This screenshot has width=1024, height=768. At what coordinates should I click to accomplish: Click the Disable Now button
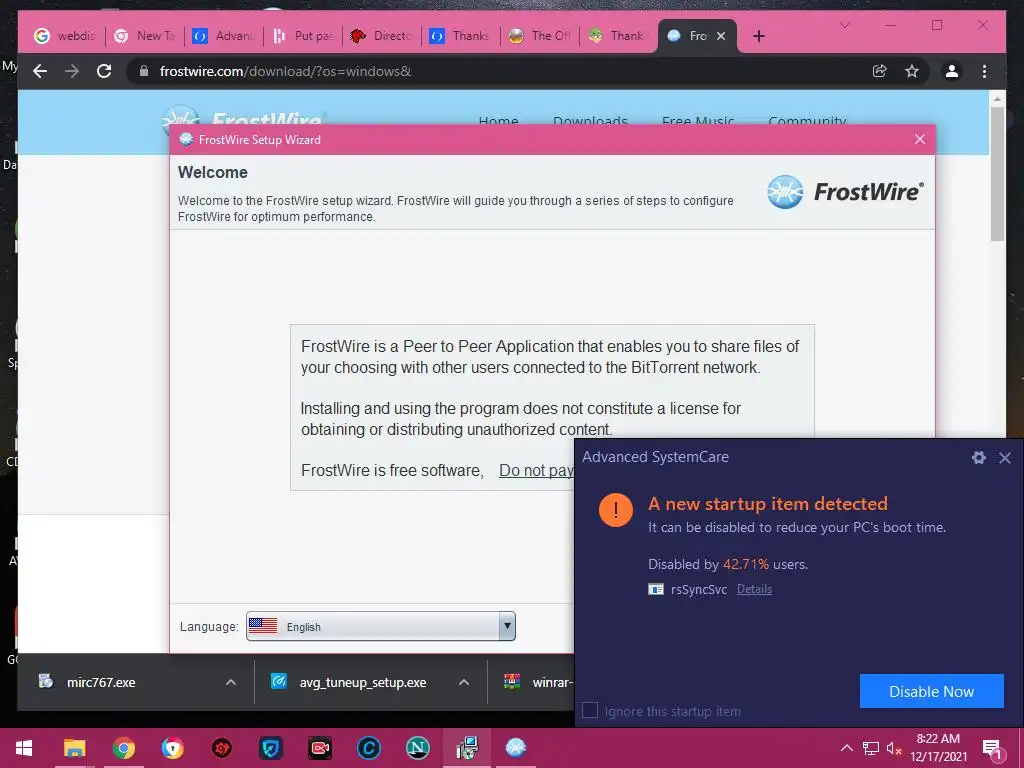tap(931, 691)
